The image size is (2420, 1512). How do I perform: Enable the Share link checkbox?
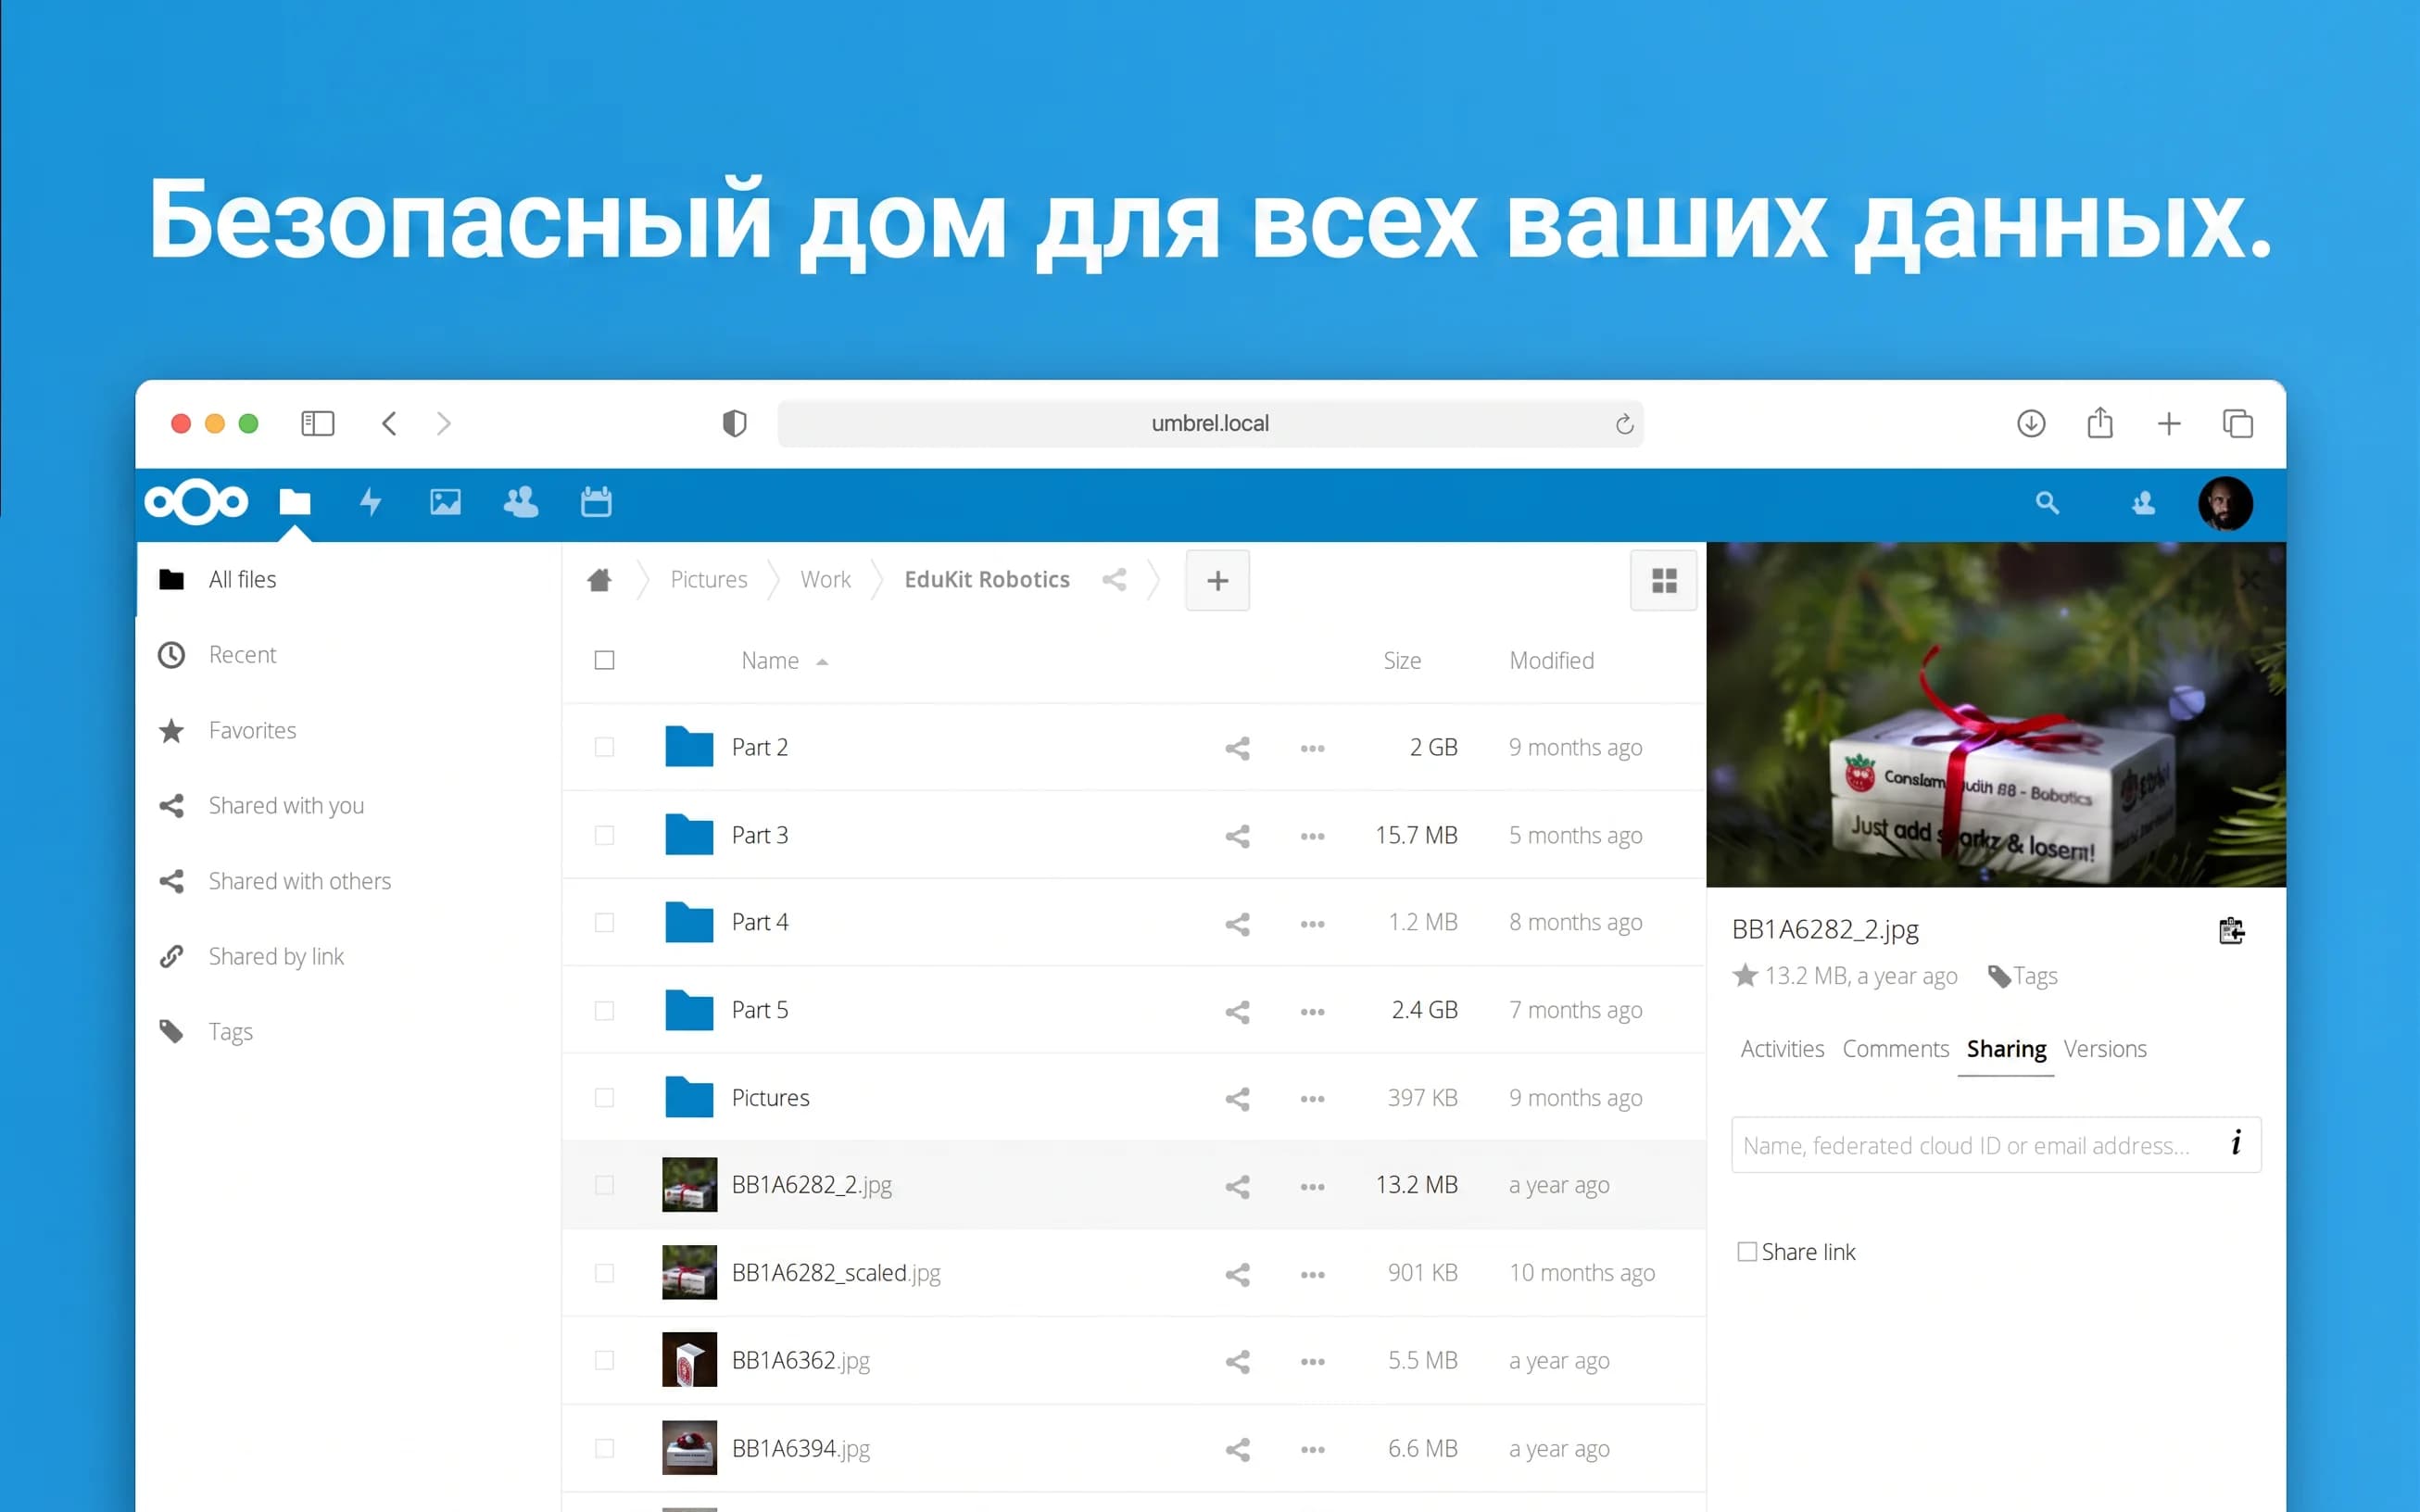click(x=1747, y=1252)
